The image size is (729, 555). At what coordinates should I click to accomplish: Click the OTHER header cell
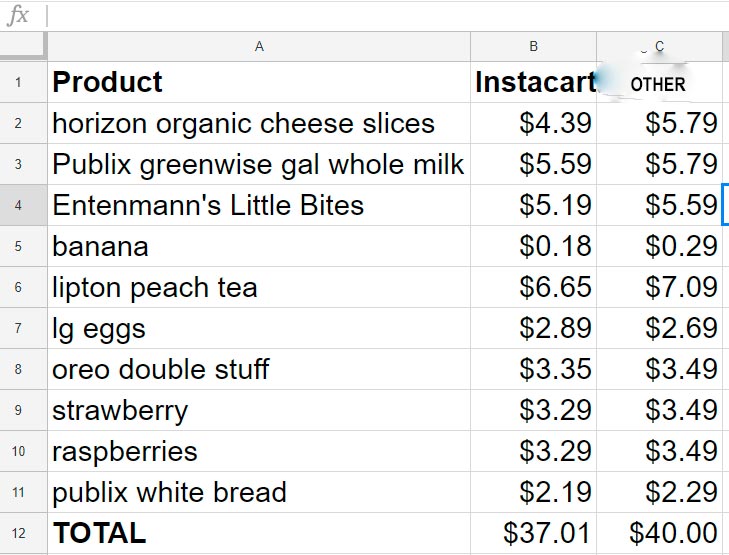(659, 83)
